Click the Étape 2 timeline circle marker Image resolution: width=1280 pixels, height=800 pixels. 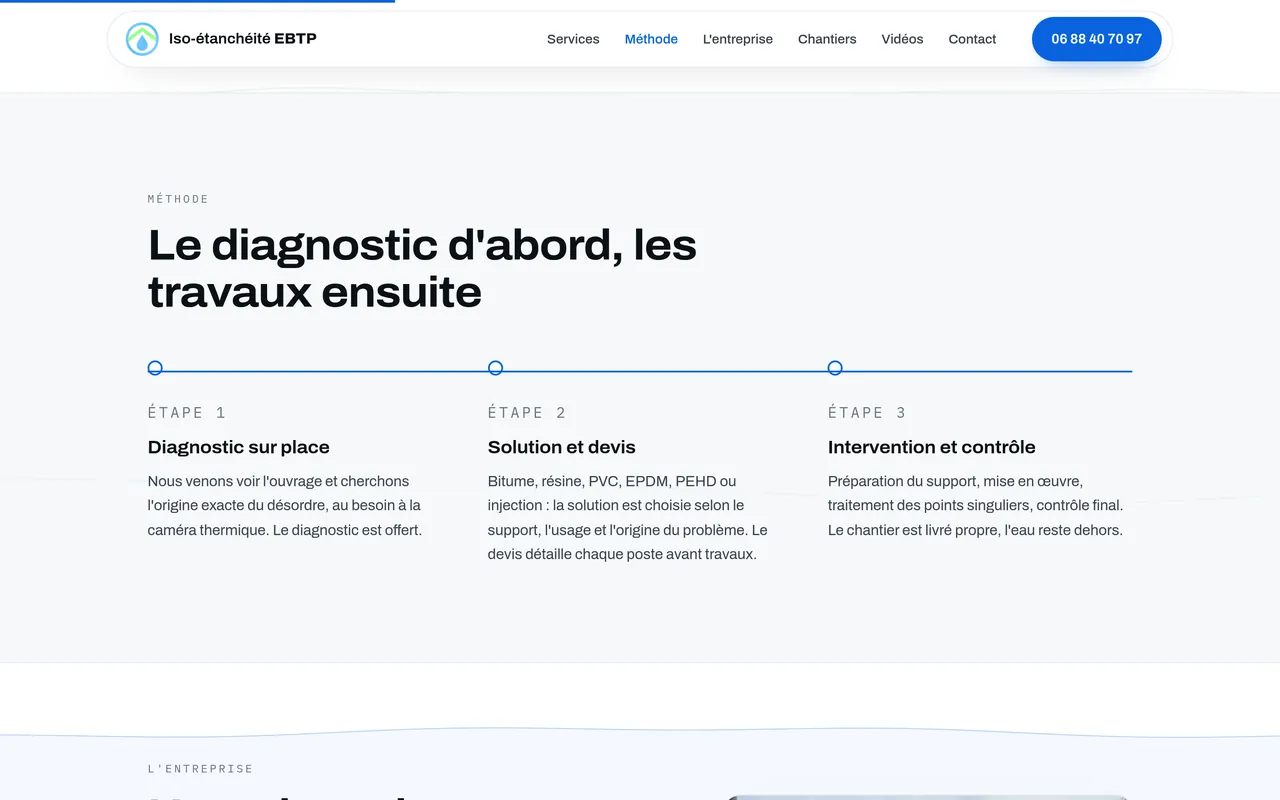click(x=495, y=368)
